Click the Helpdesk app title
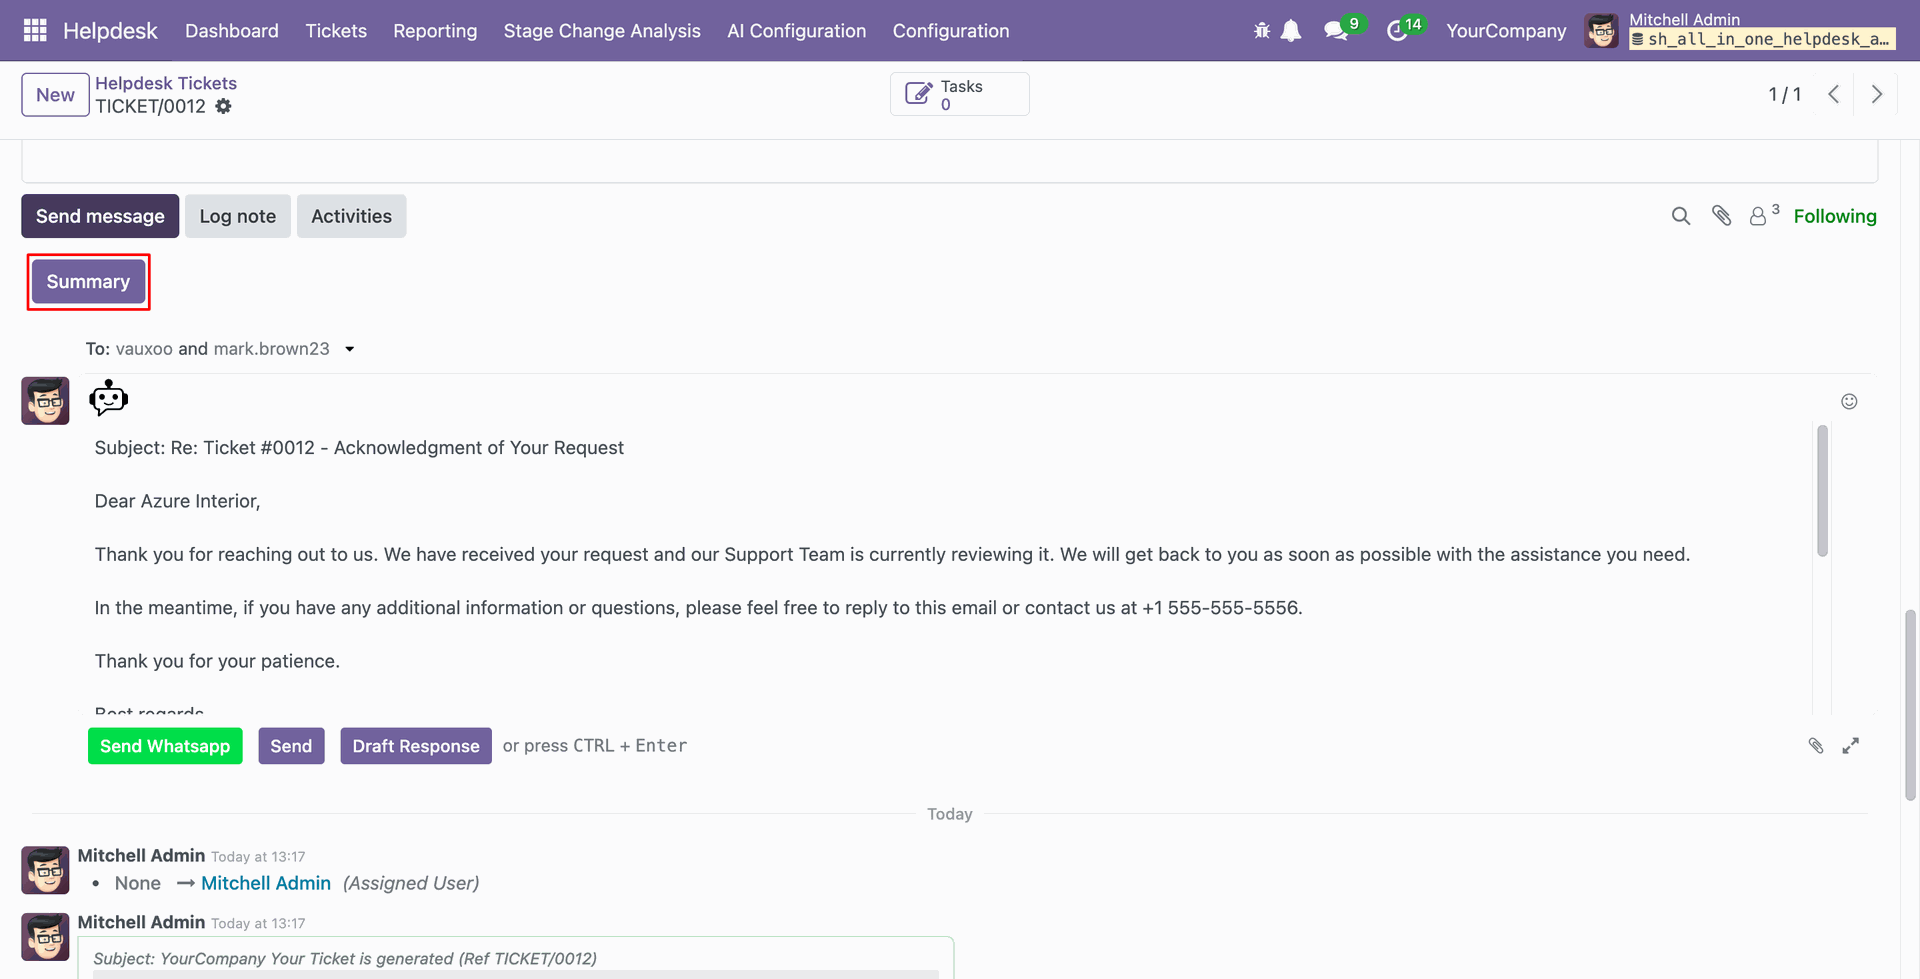This screenshot has height=979, width=1920. click(110, 31)
